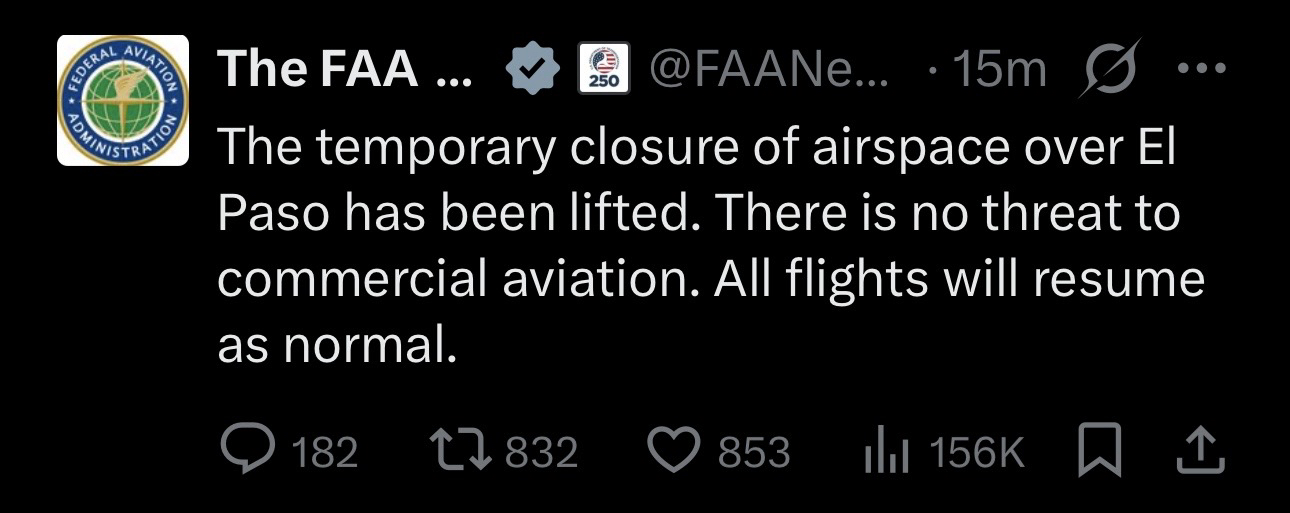Open the view analytics bar chart icon
Screen dimensions: 1290x513
(886, 452)
